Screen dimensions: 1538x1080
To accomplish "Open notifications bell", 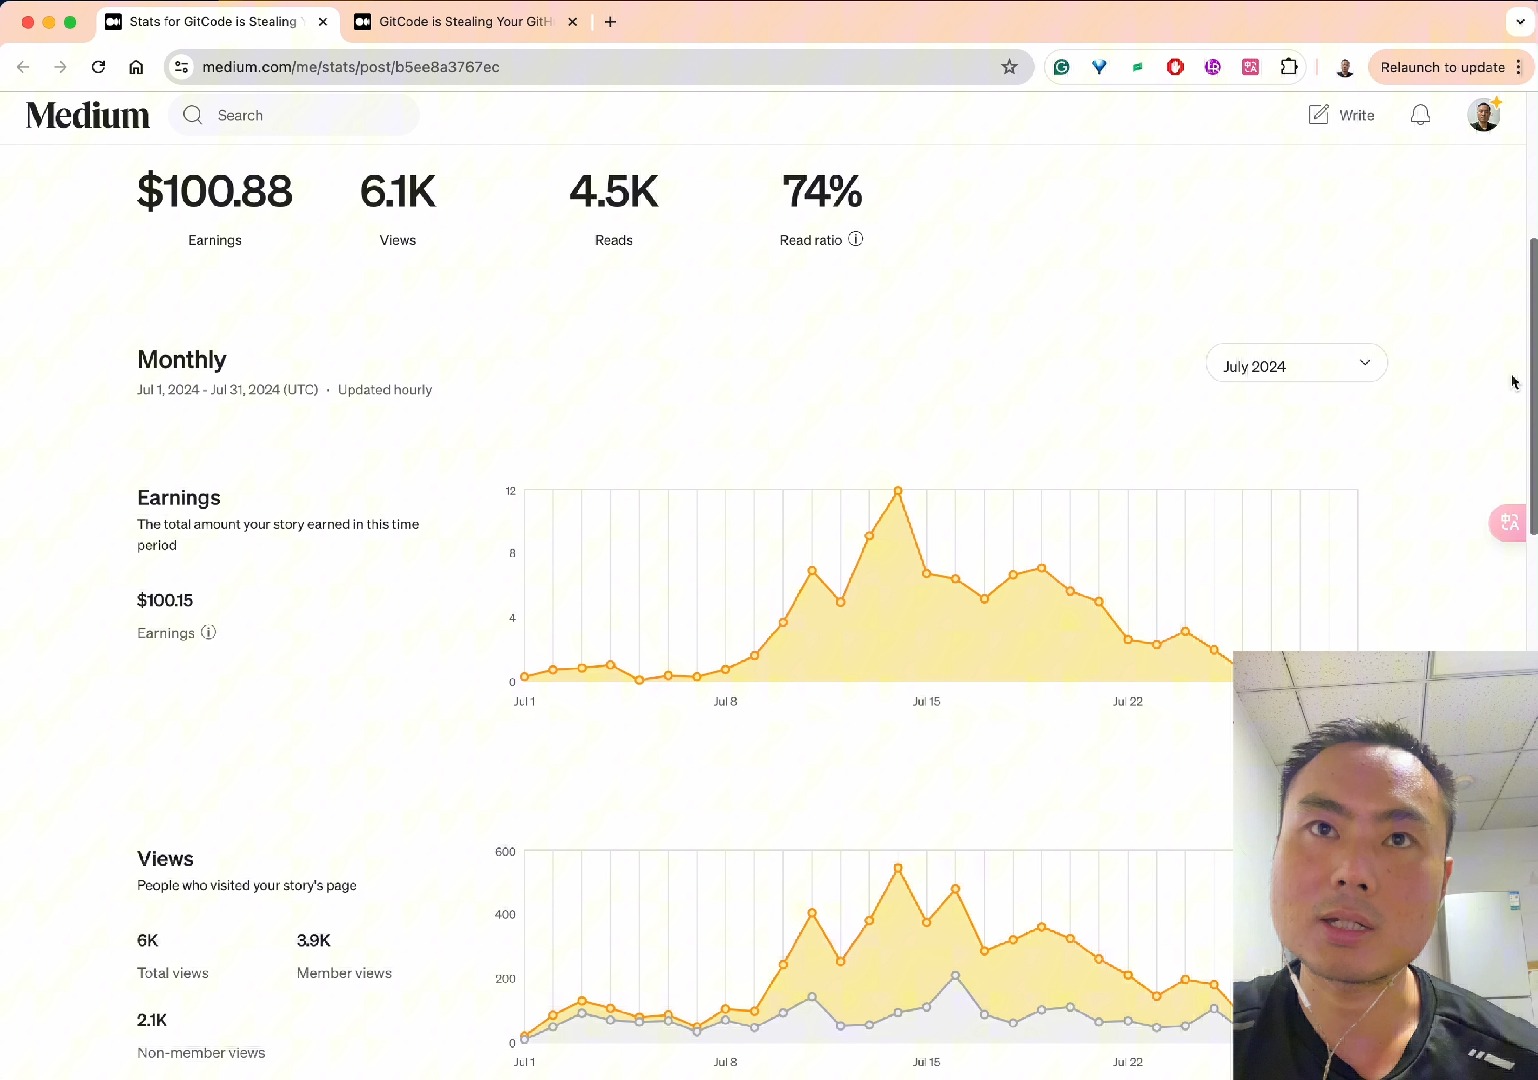I will [1420, 115].
